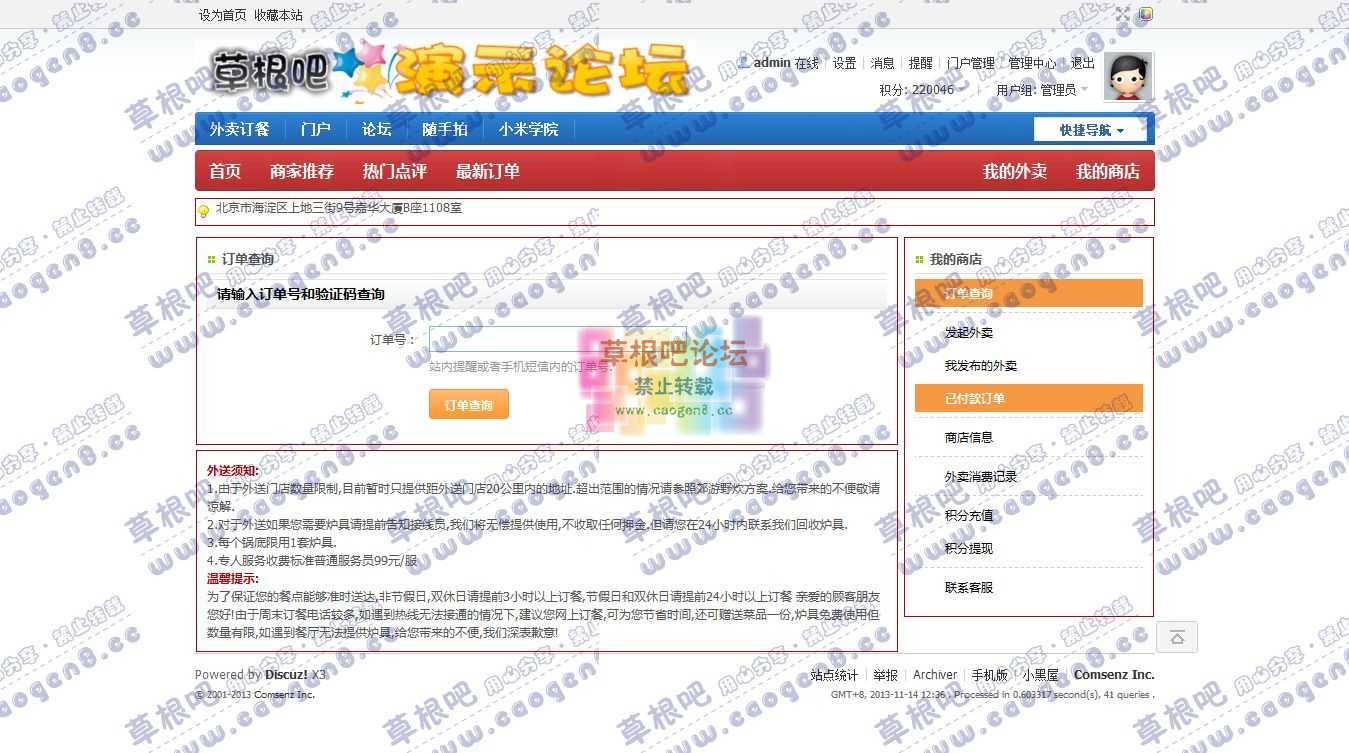Expand the 用户组 管理员 dropdown arrow
This screenshot has height=753, width=1349.
click(x=1085, y=89)
